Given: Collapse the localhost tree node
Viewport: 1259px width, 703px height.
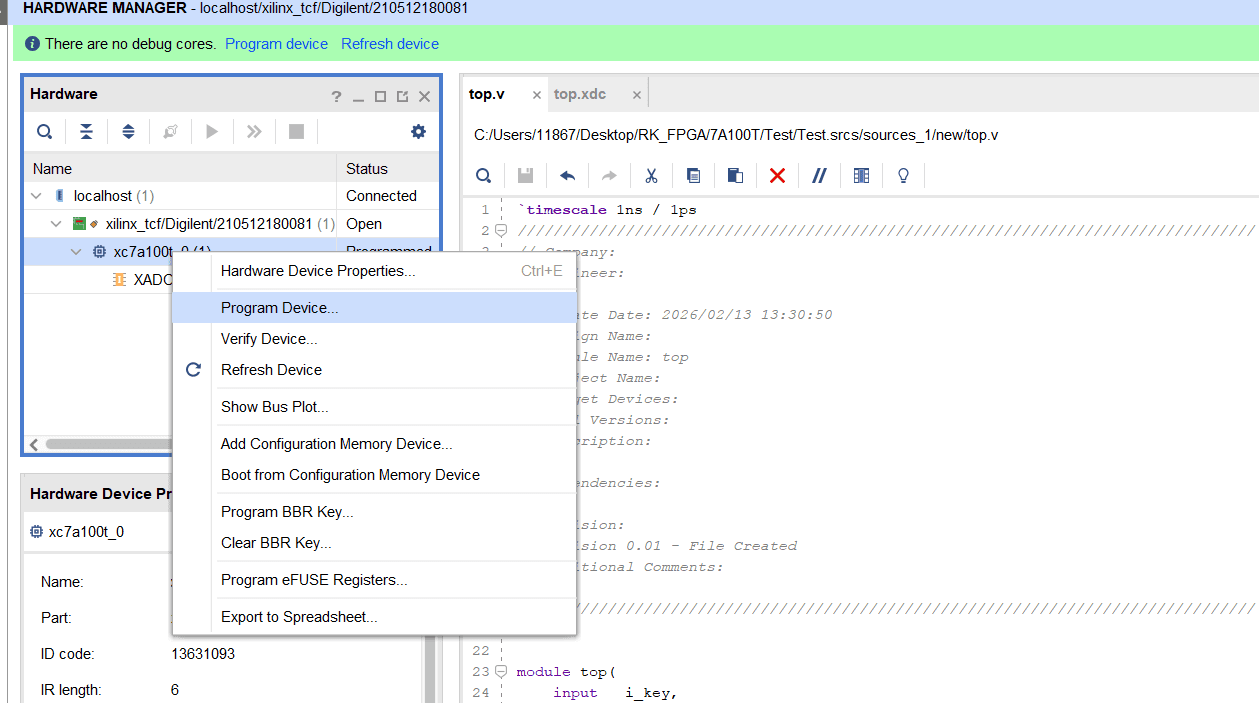Looking at the screenshot, I should click(x=37, y=196).
